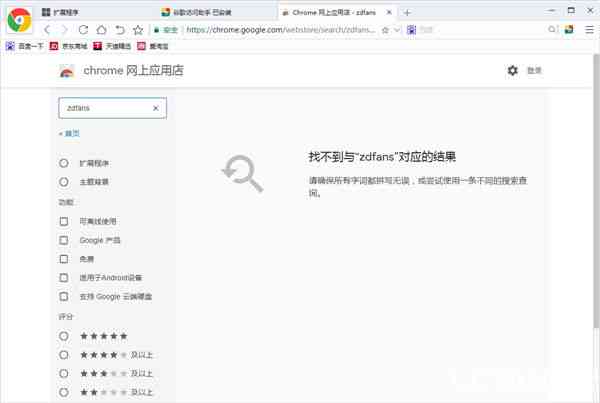600x403 pixels.
Task: Select the three stars 及以上 radio button
Action: 64,373
